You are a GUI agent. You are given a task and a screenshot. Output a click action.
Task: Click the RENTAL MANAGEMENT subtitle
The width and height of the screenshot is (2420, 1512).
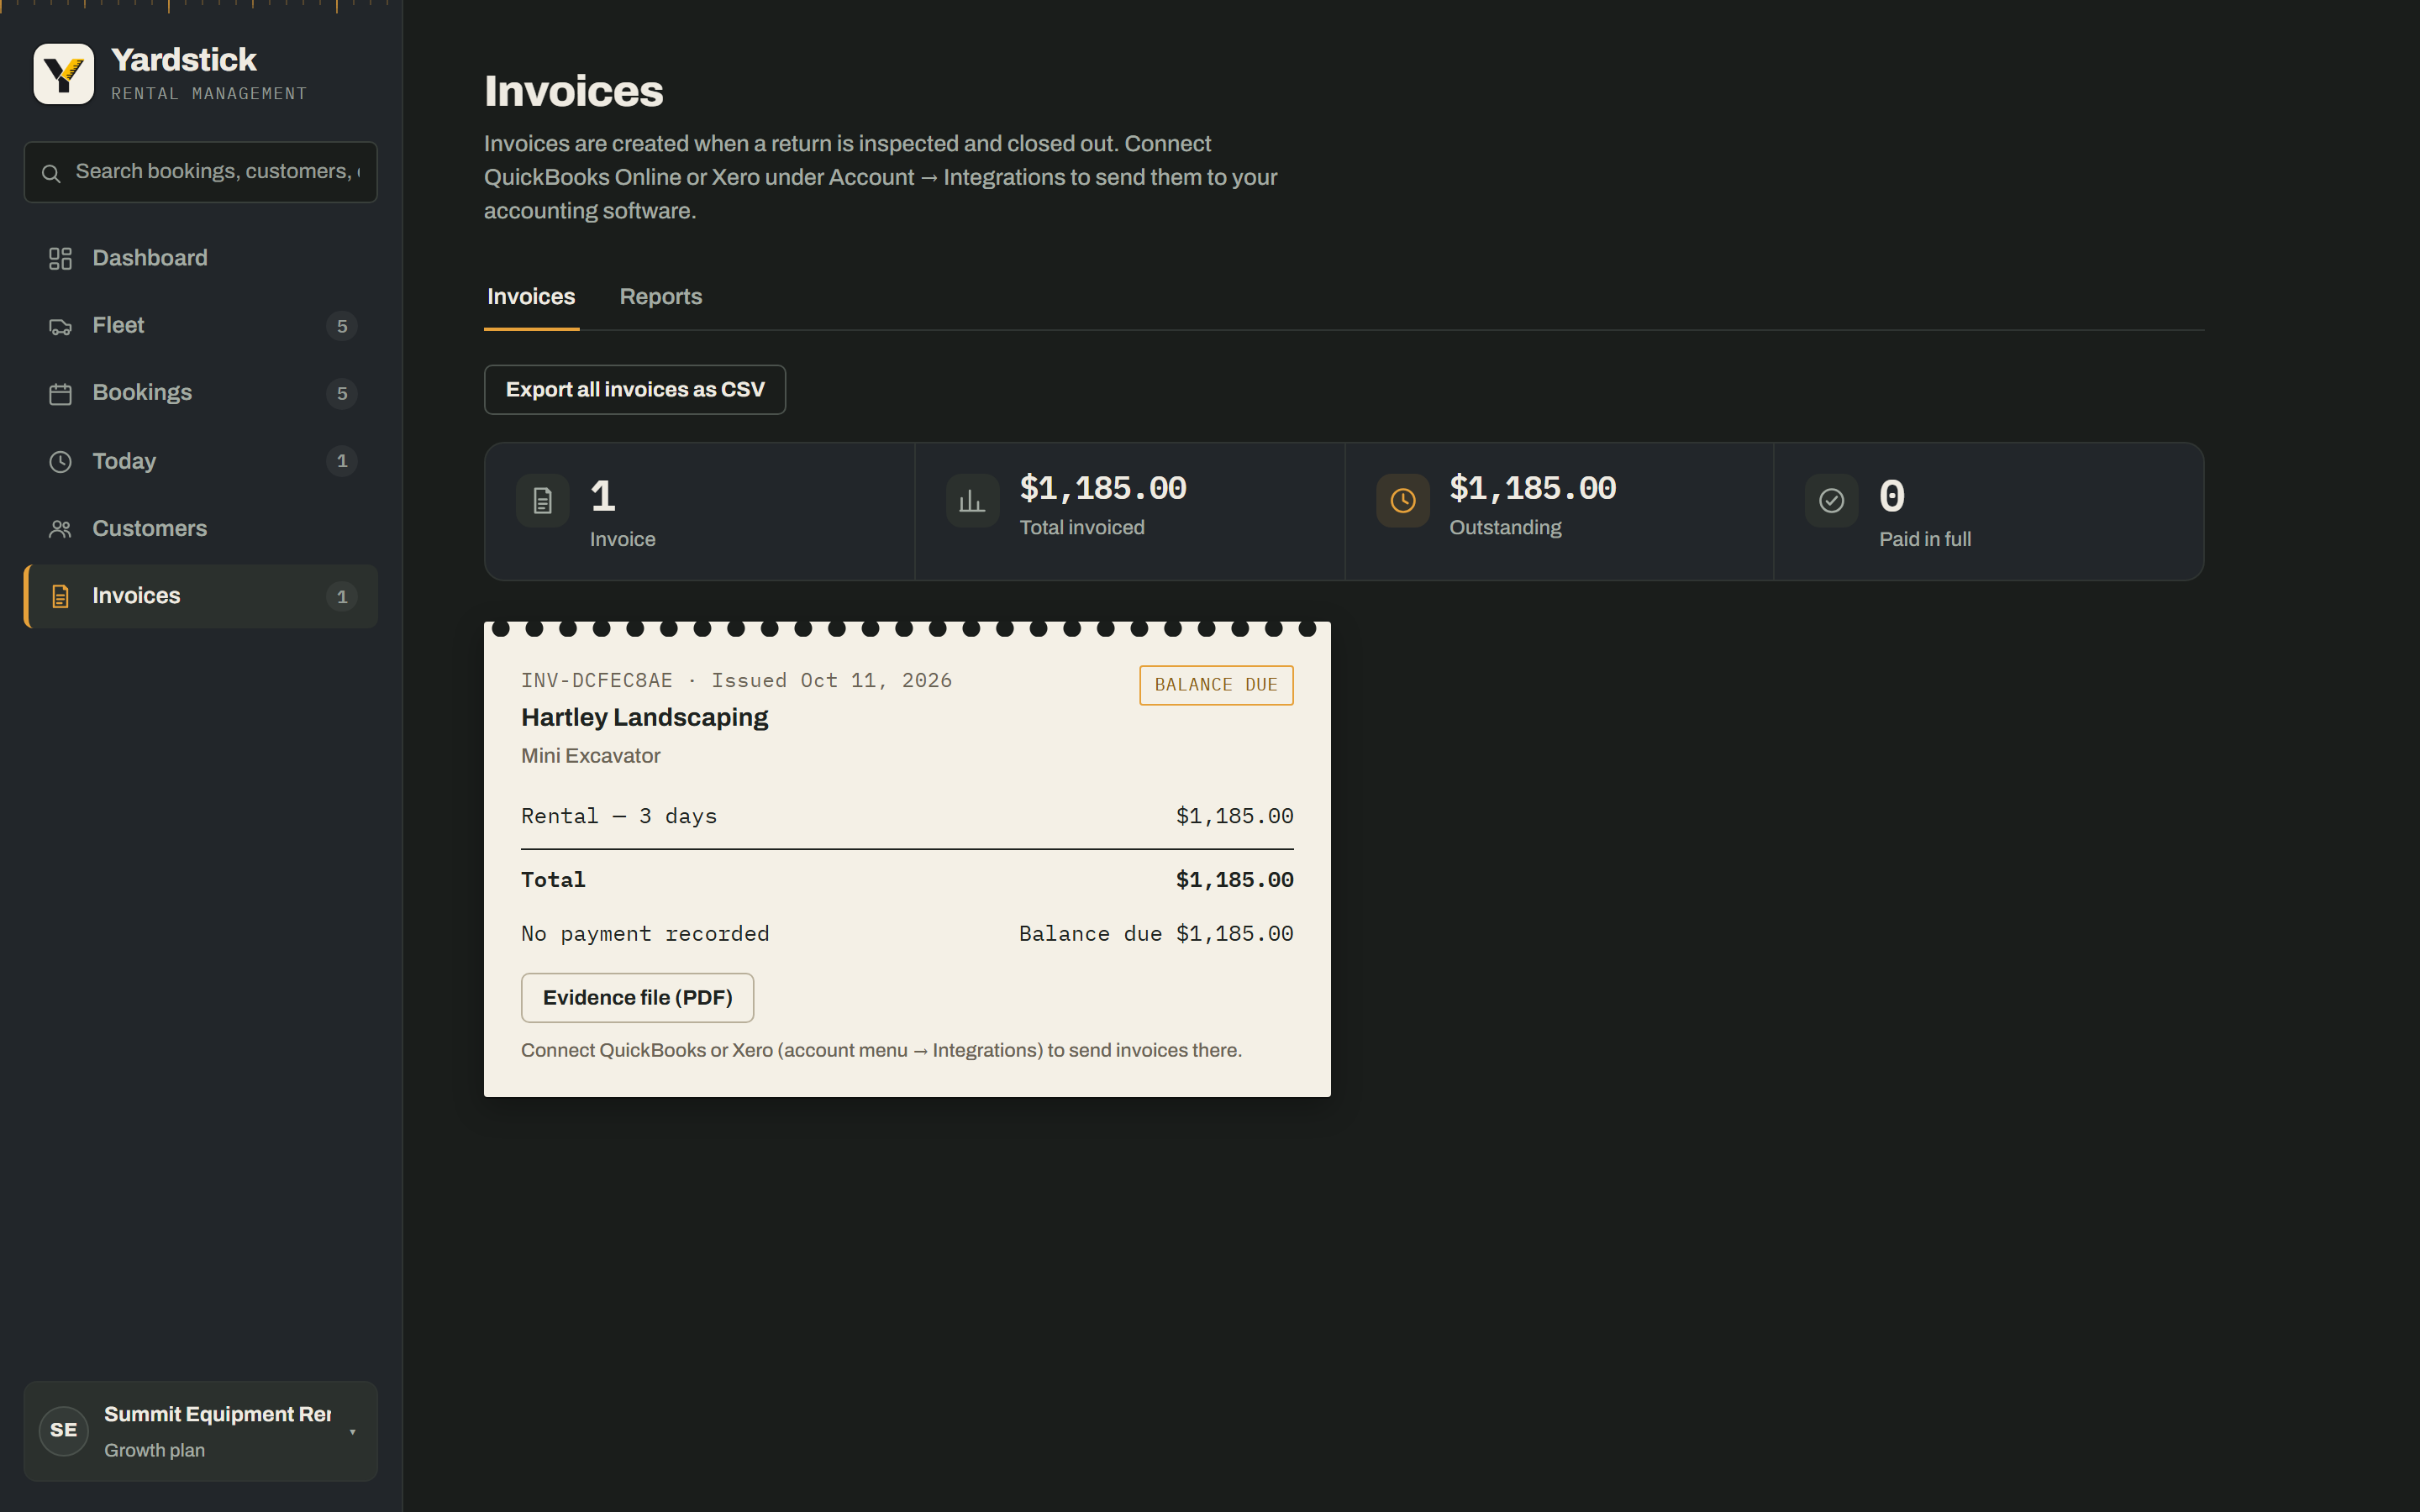(209, 94)
